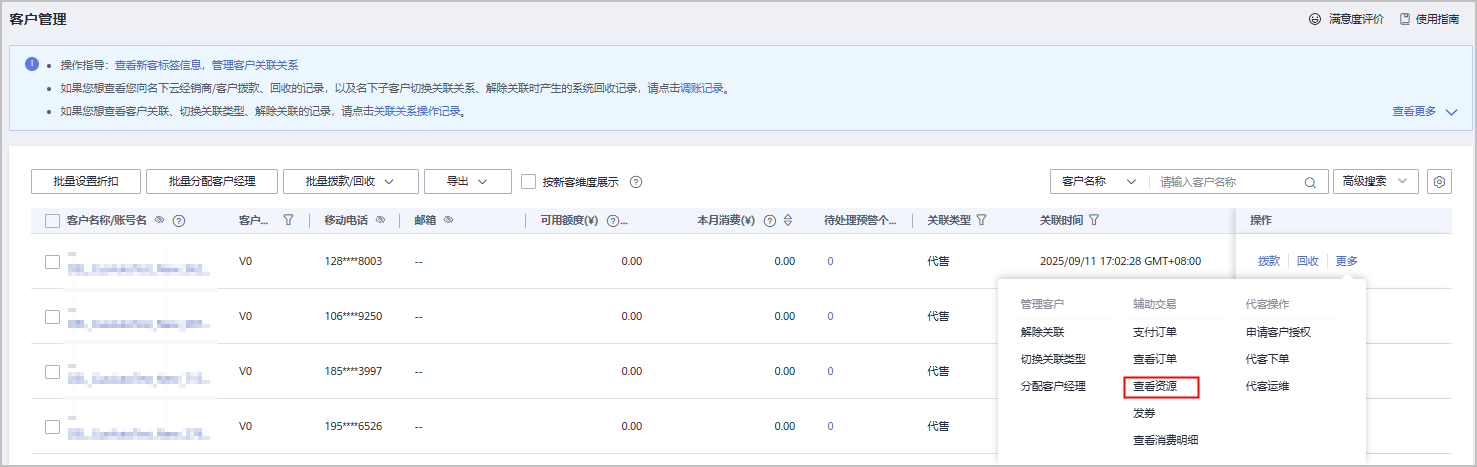The height and width of the screenshot is (467, 1477).
Task: Open the 导出 export dropdown
Action: (467, 181)
